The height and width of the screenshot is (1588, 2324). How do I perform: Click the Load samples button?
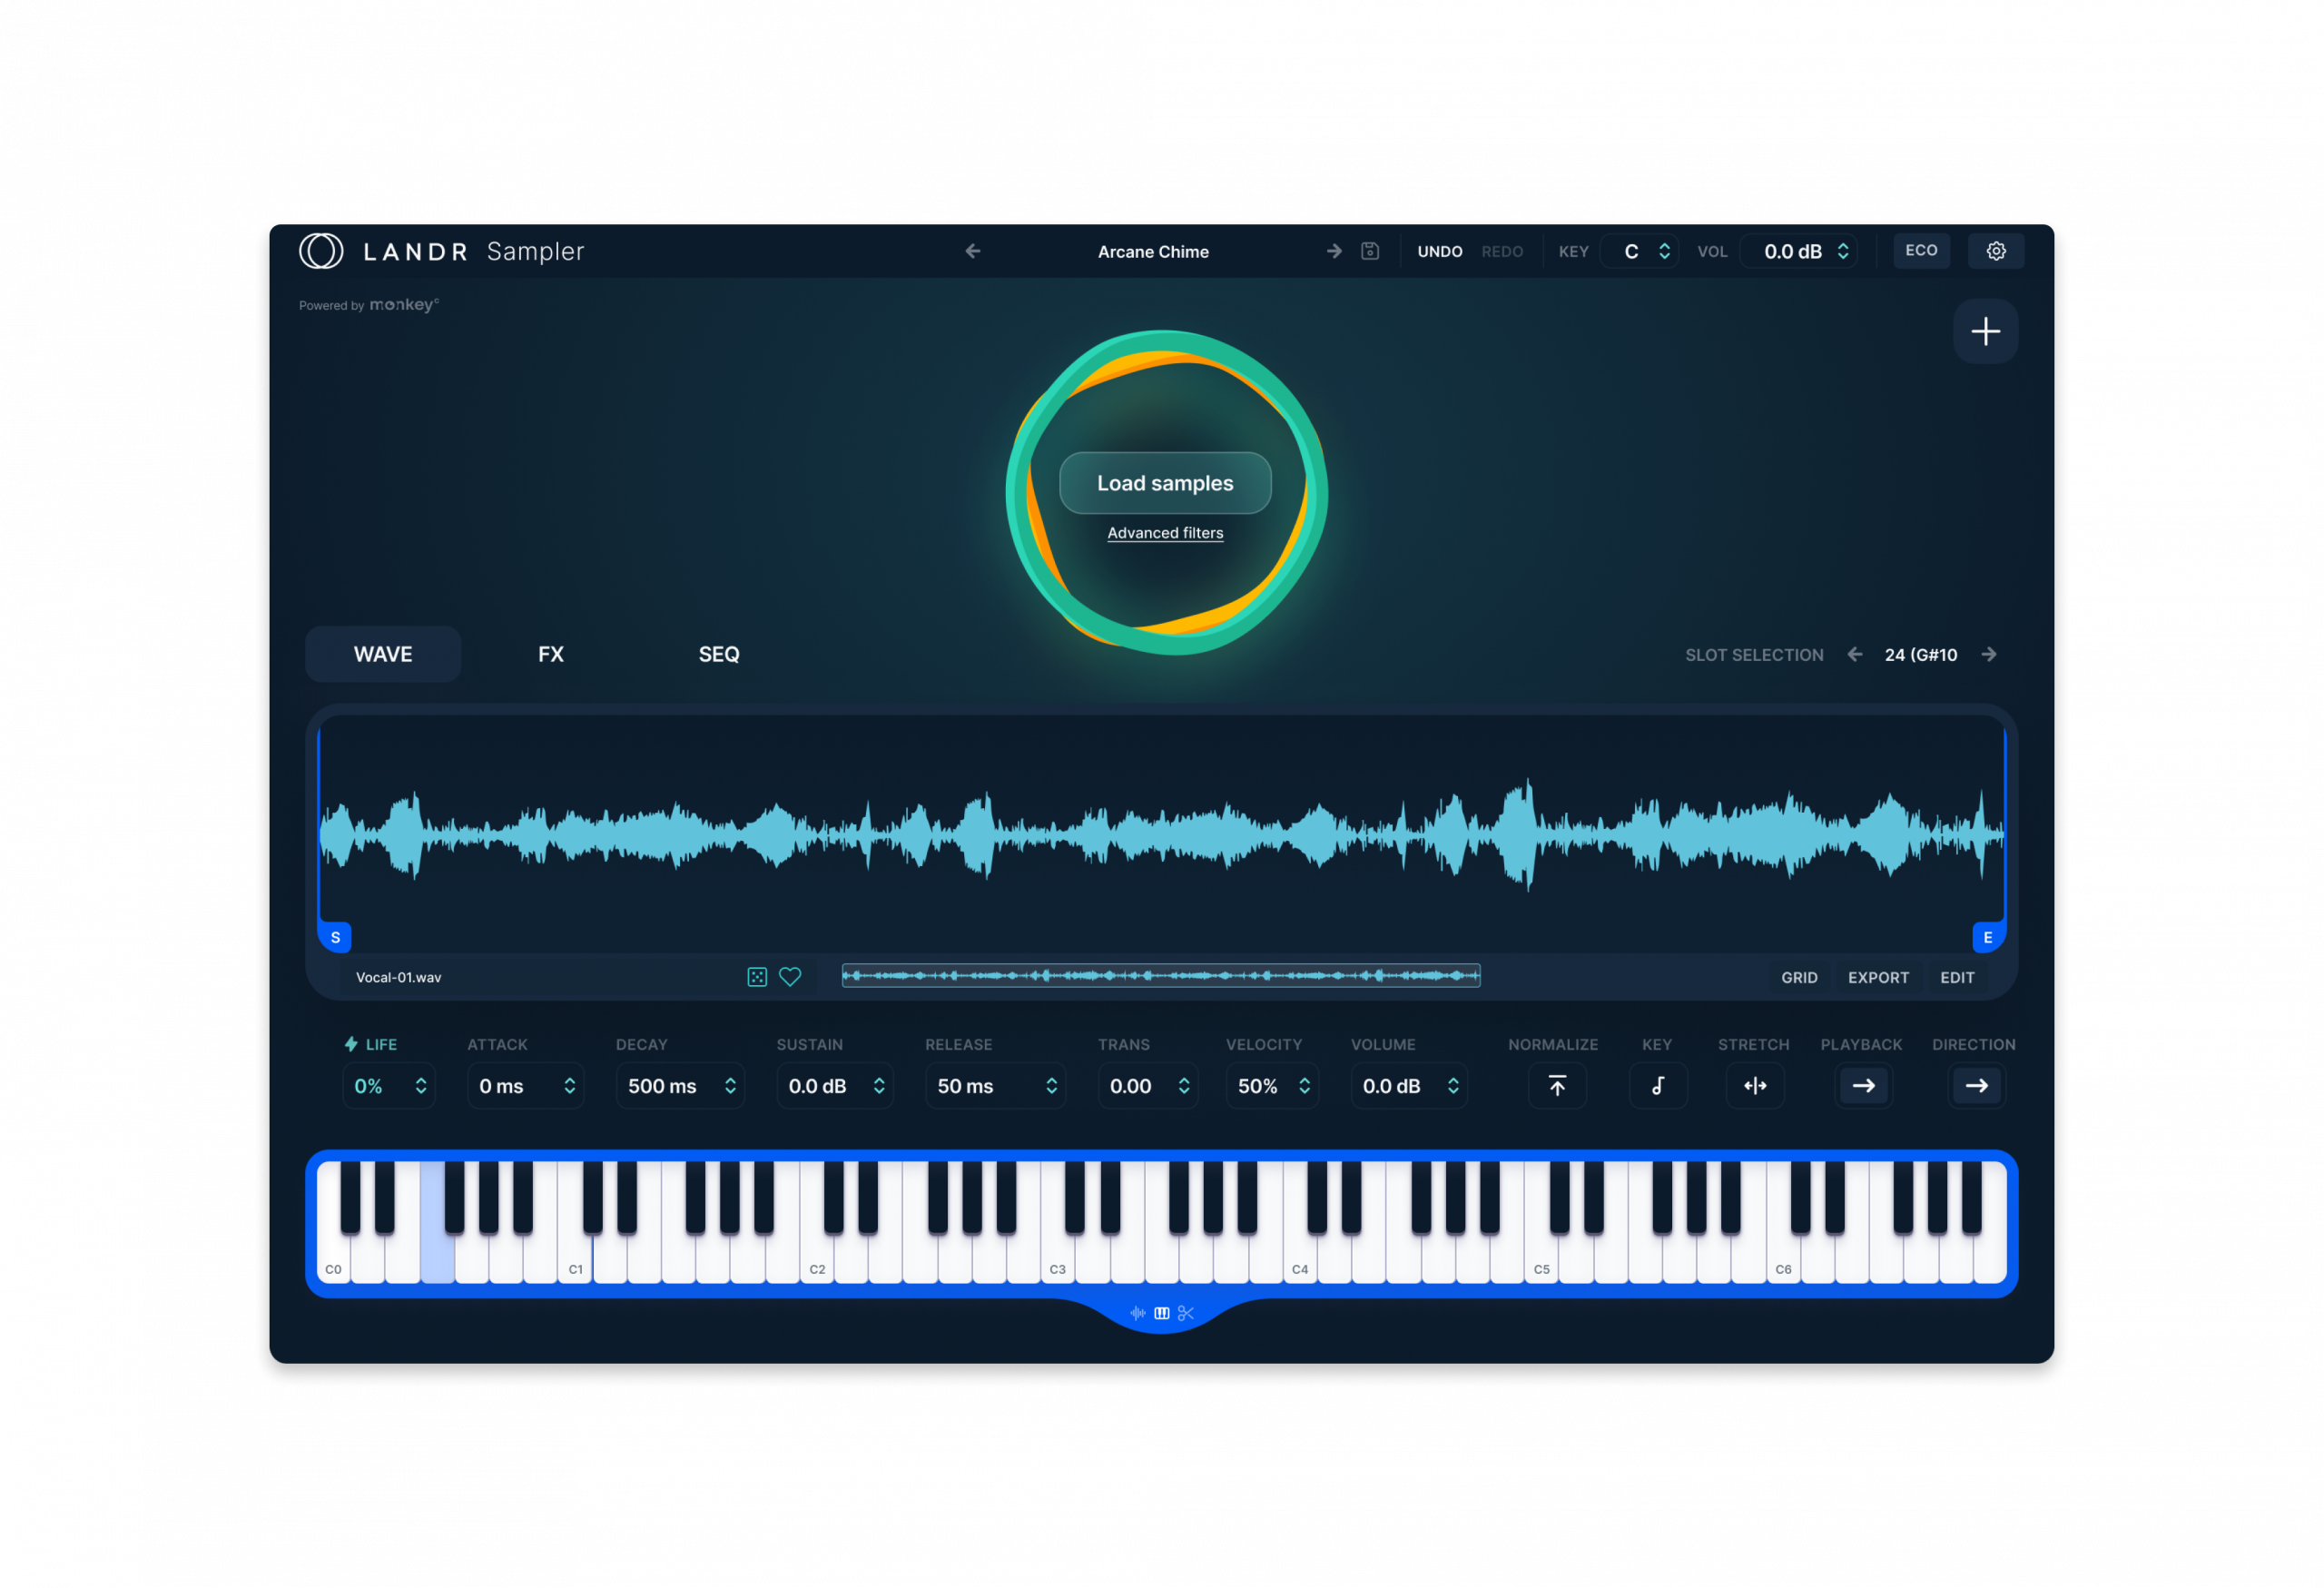coord(1165,483)
